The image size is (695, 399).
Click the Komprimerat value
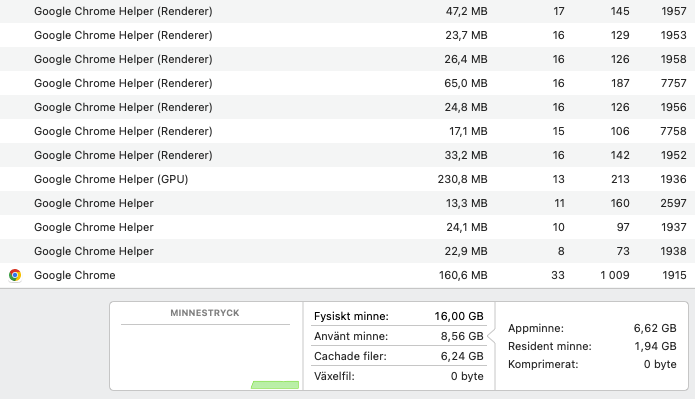coord(660,364)
